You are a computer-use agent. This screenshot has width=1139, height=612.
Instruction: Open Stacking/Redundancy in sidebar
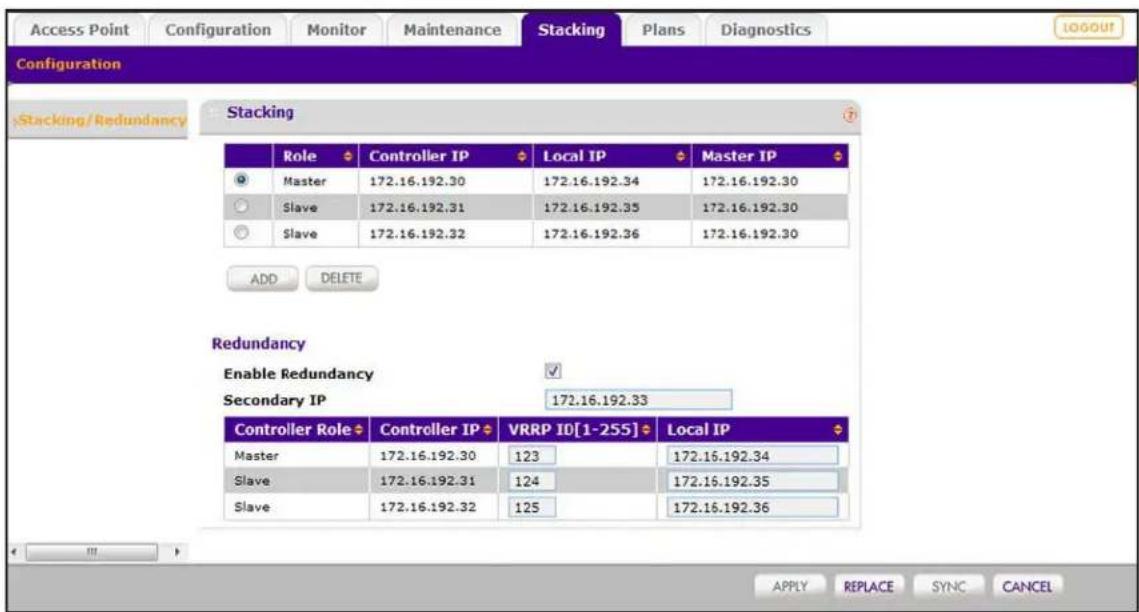tap(100, 120)
